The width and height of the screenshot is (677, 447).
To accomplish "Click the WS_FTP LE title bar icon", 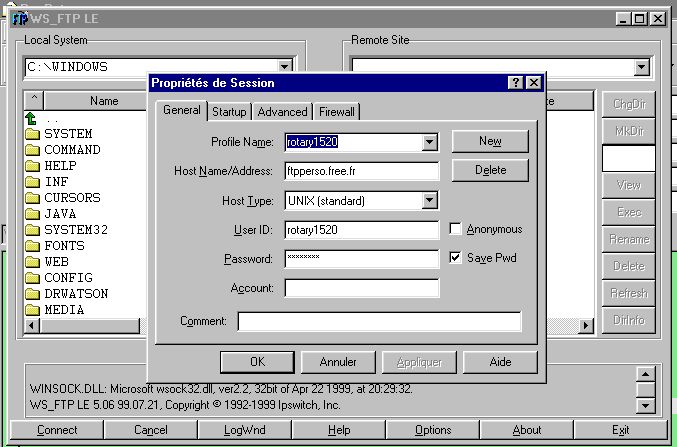I will (20, 19).
